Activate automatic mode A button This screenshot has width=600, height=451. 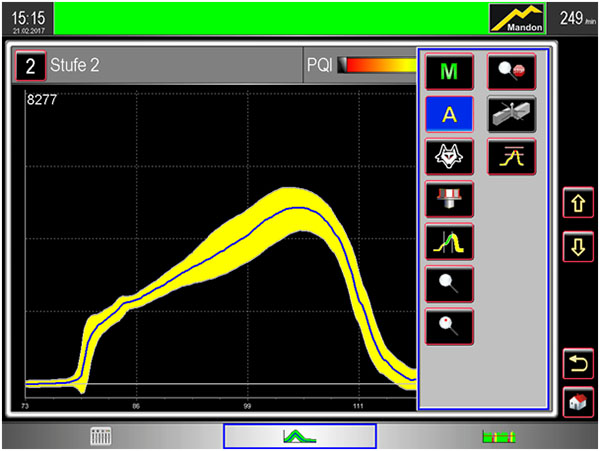tap(449, 114)
